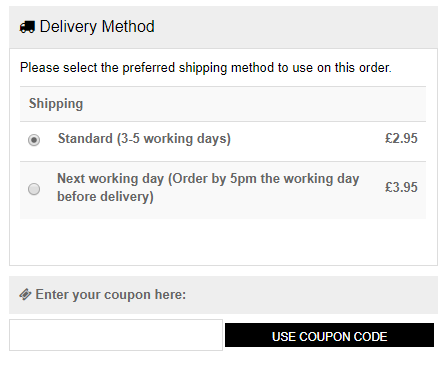
Task: Click the USE COUPON CODE button
Action: (x=329, y=335)
